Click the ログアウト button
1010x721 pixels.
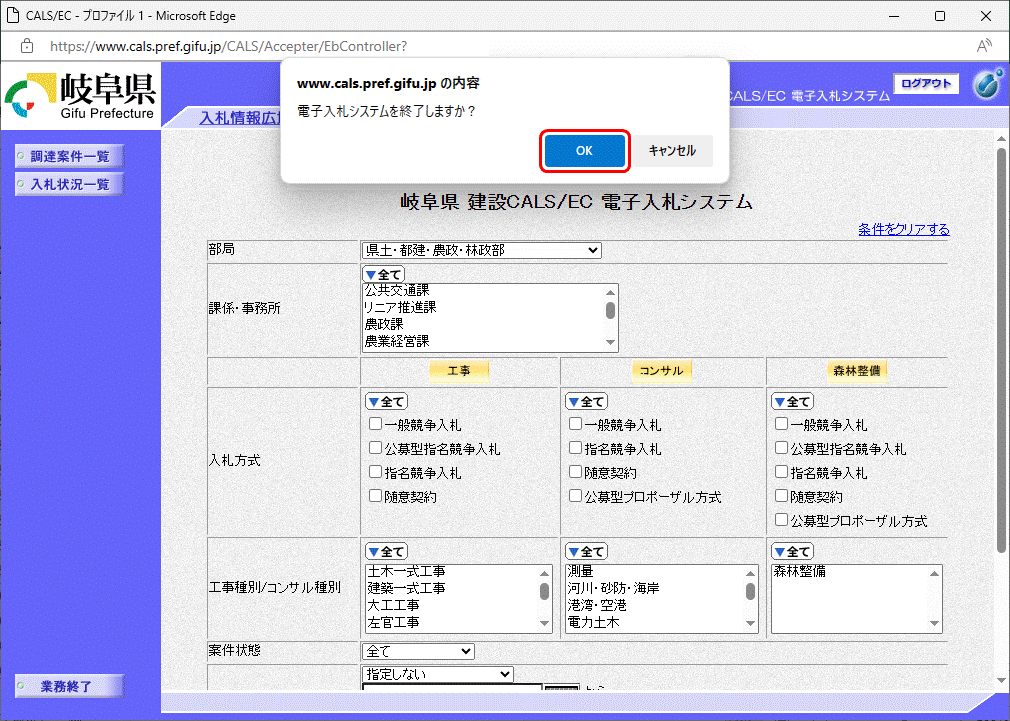(x=926, y=83)
